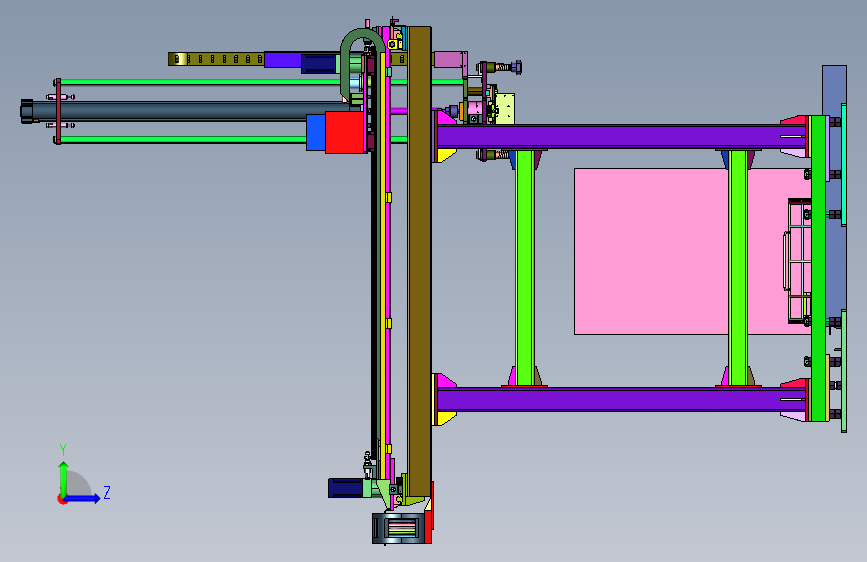Select the red motor block
Screen dimensions: 867x562
point(345,132)
